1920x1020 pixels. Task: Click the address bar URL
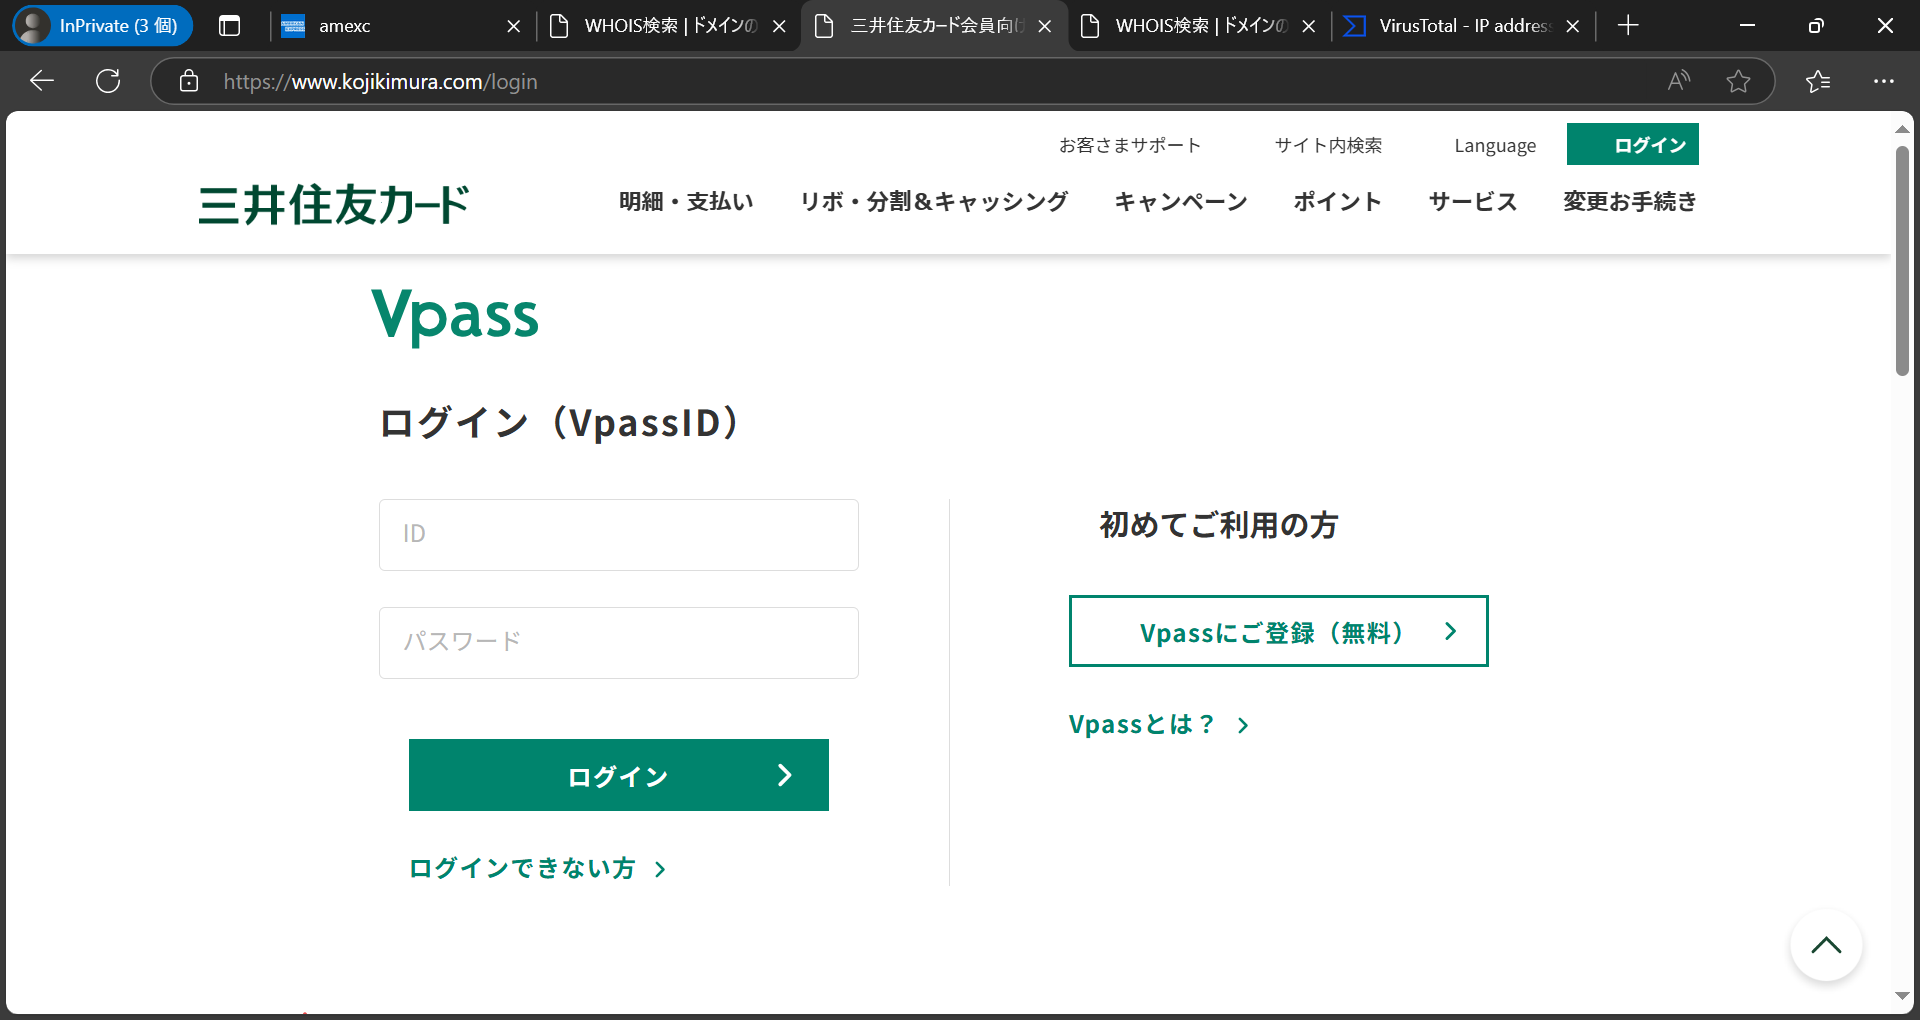[380, 82]
